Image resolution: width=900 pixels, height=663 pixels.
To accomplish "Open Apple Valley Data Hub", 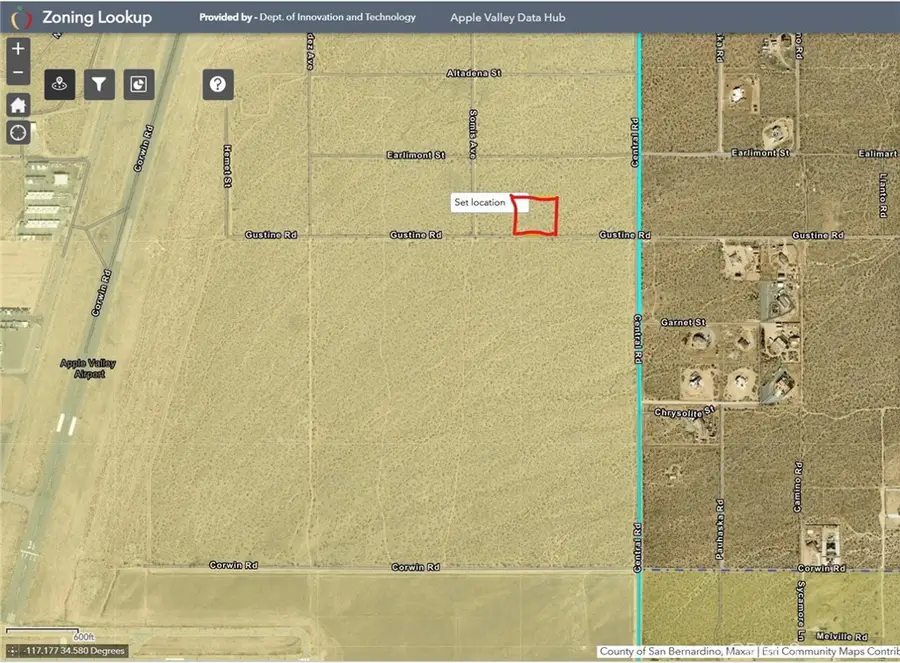I will click(x=507, y=16).
